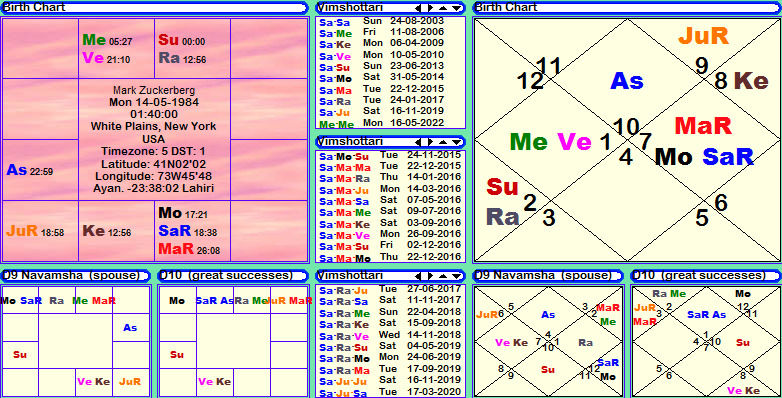
Task: Click the left Birth Chart title bar
Action: click(154, 7)
